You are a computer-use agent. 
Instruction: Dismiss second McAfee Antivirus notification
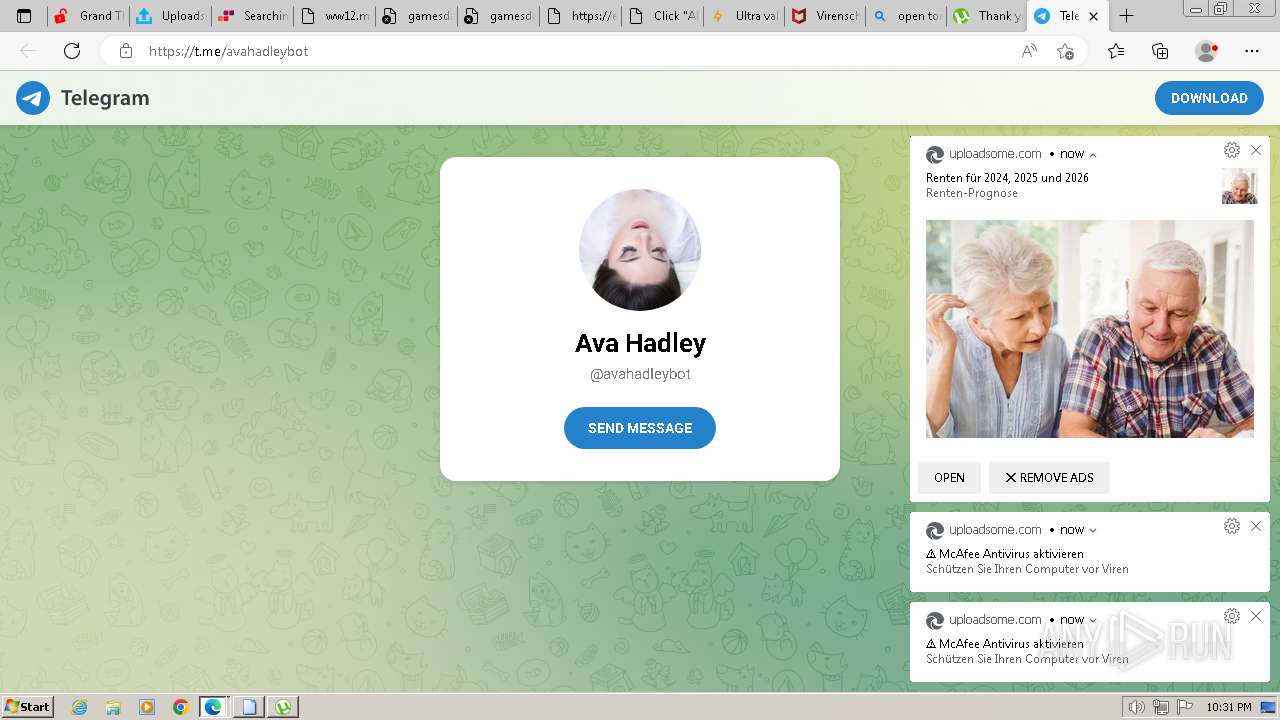[1256, 616]
